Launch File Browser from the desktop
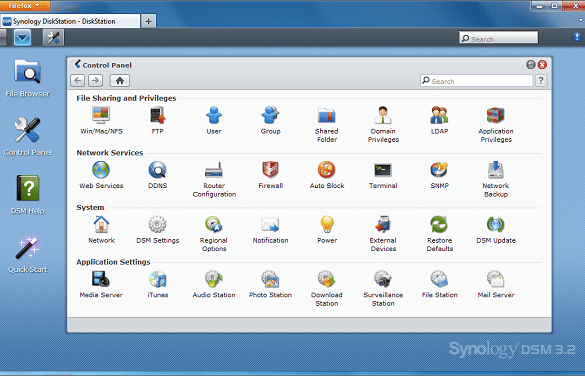Screen dimensions: 585x376 coord(27,72)
